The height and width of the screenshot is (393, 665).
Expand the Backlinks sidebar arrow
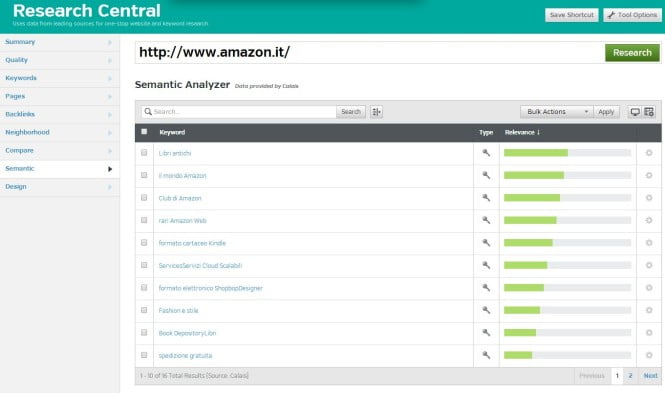coord(109,115)
